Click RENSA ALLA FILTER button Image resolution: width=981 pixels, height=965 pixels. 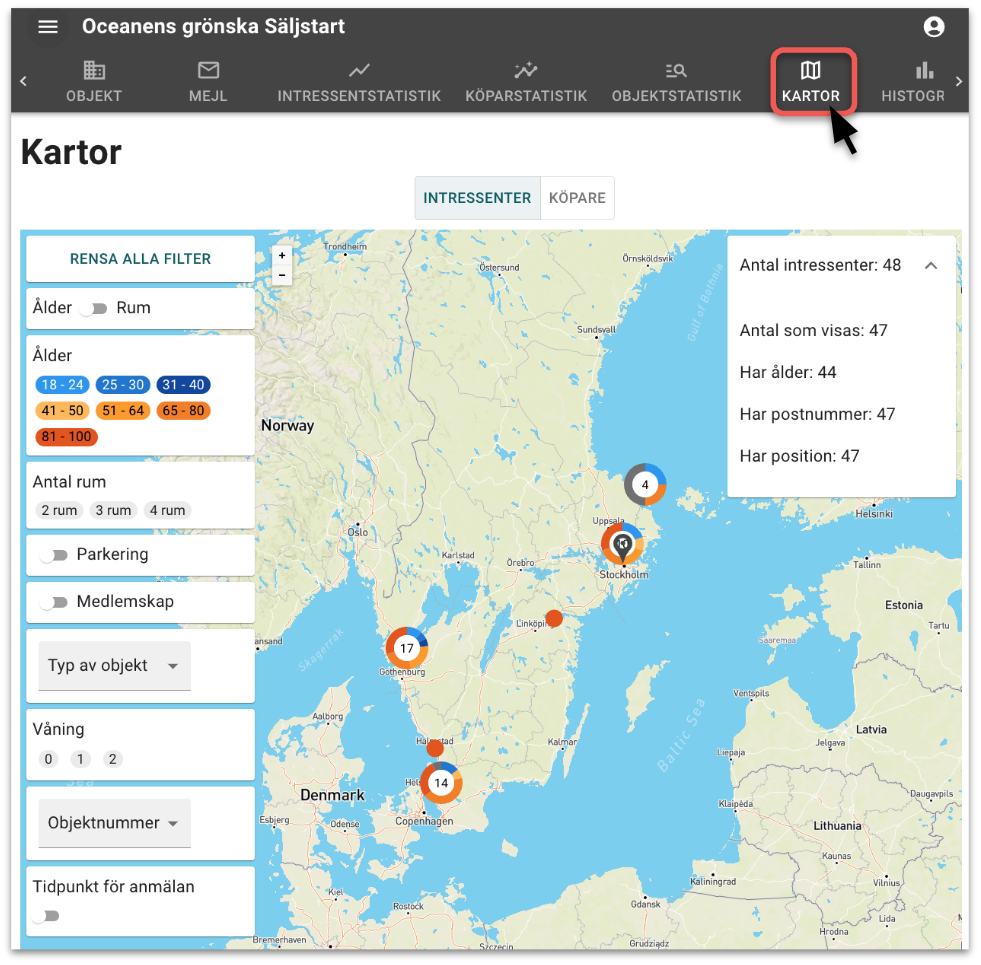tap(139, 258)
